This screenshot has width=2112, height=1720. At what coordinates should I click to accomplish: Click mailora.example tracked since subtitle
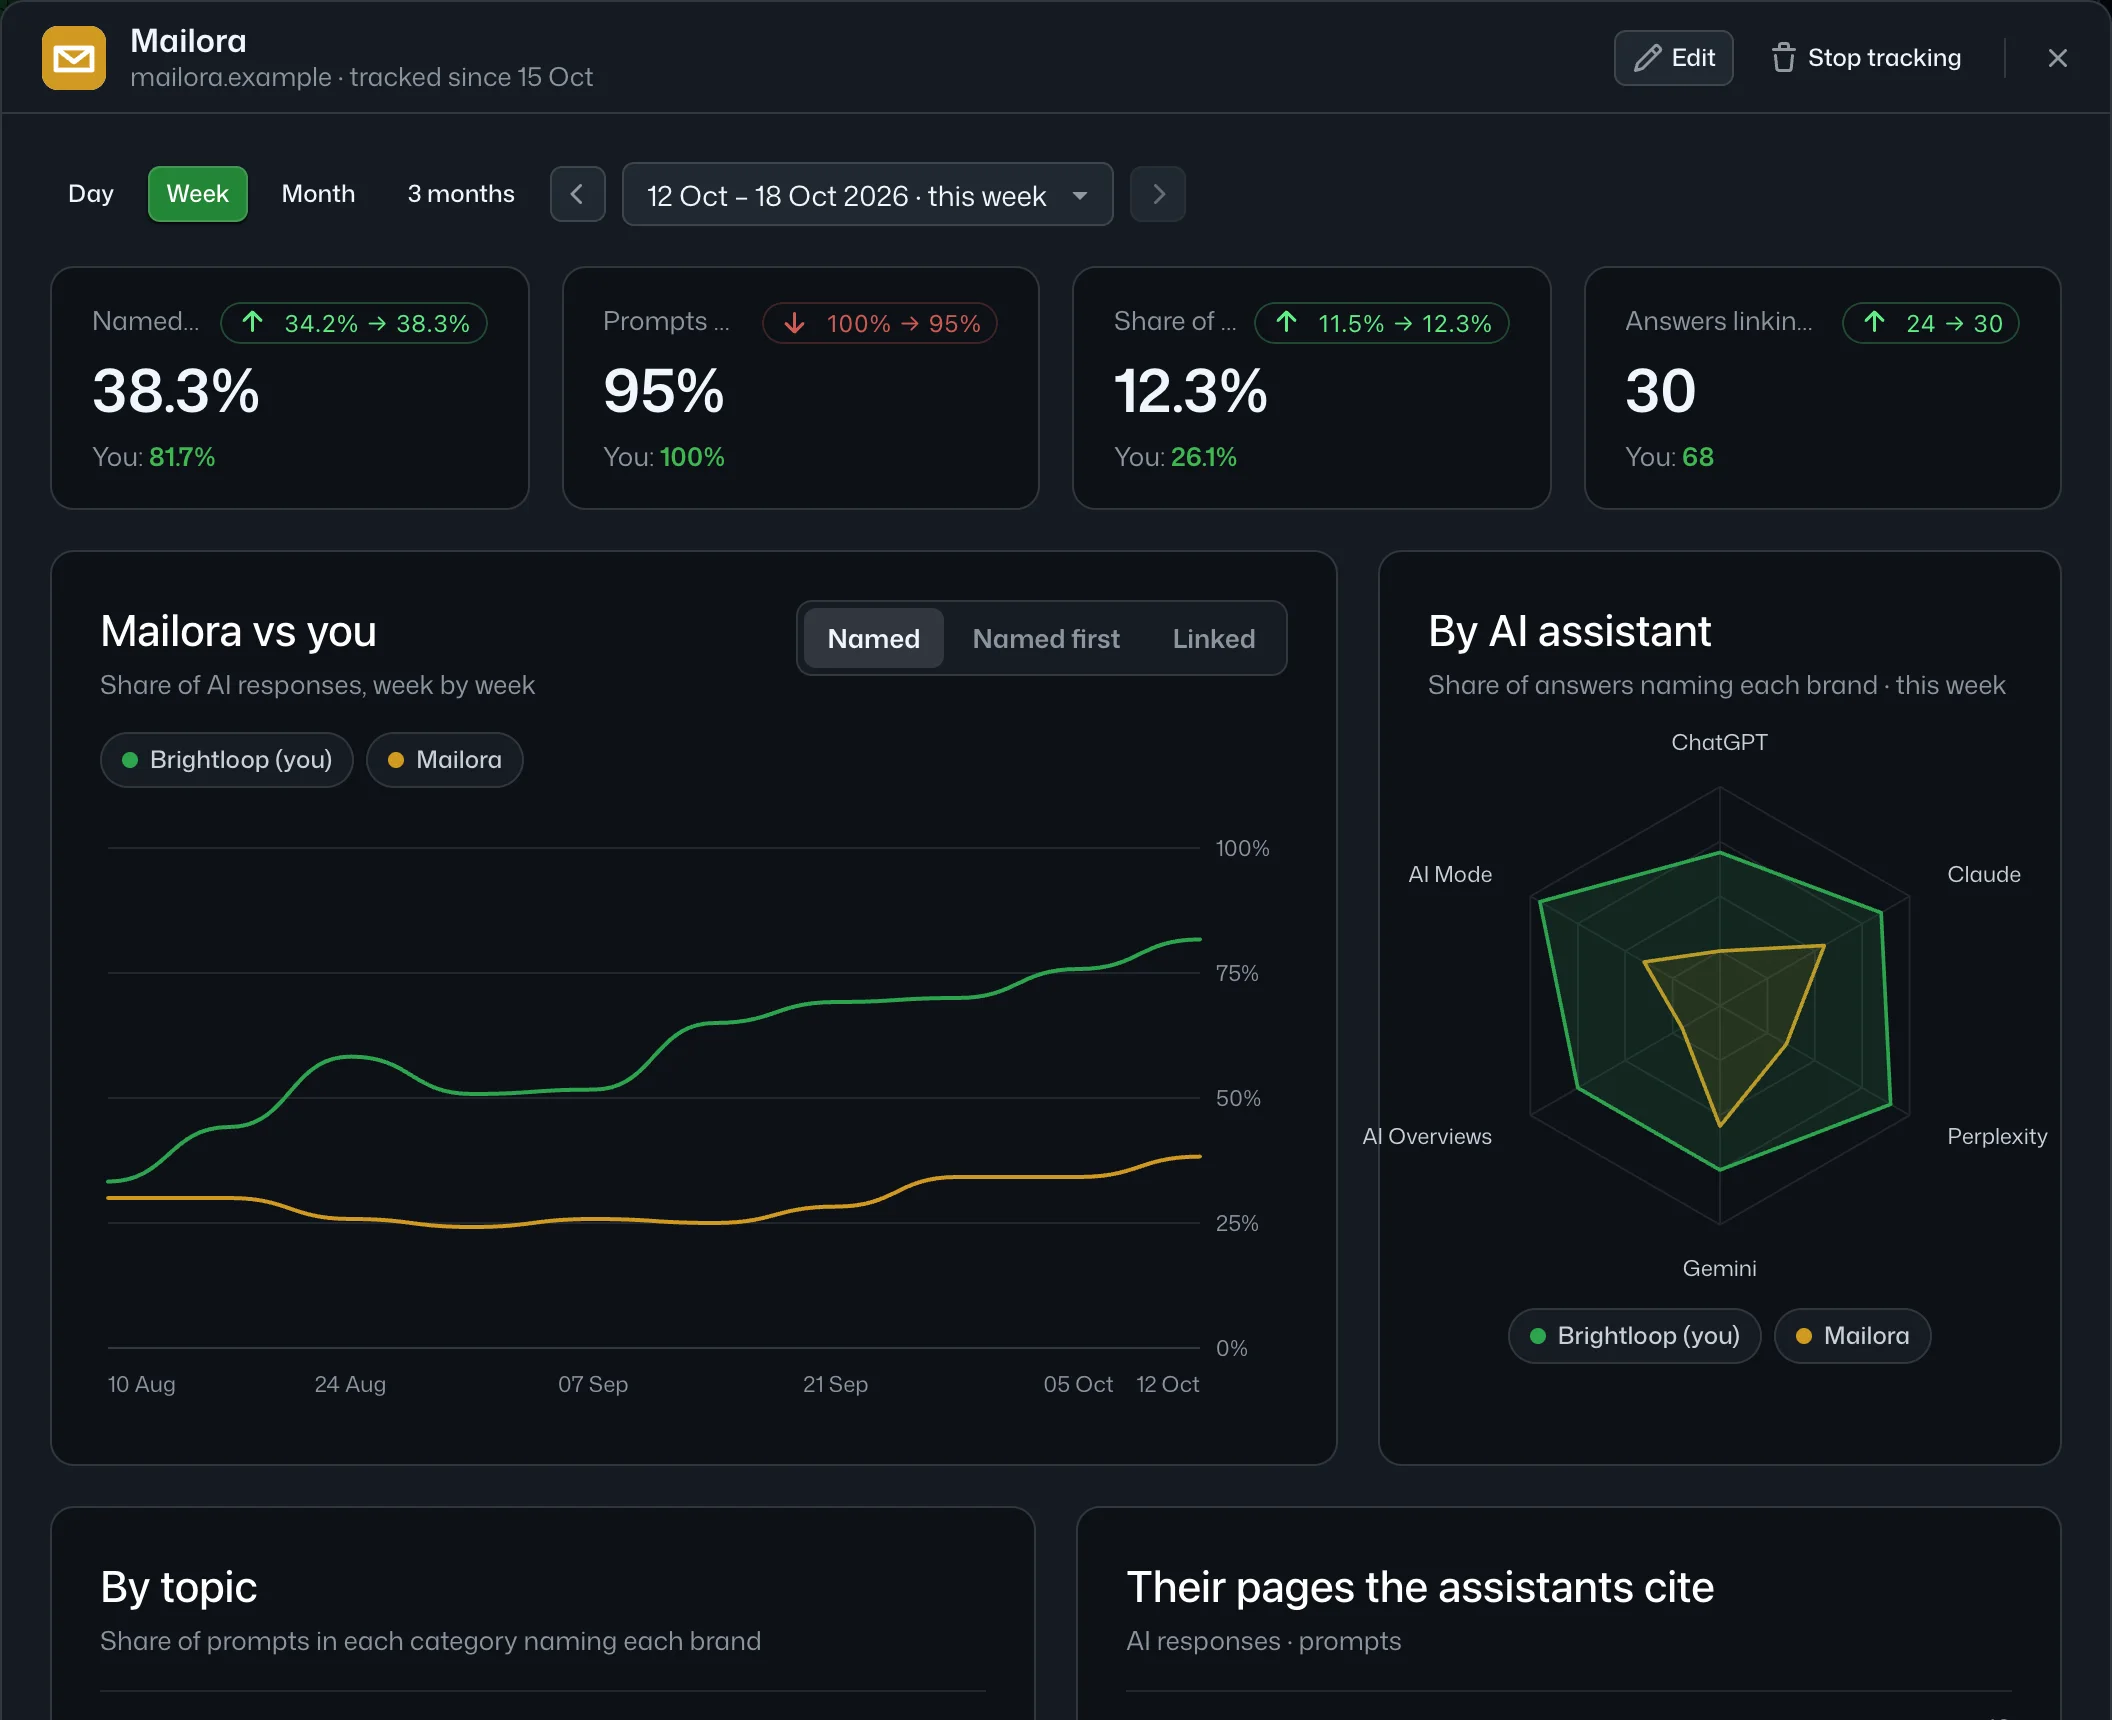pyautogui.click(x=361, y=77)
